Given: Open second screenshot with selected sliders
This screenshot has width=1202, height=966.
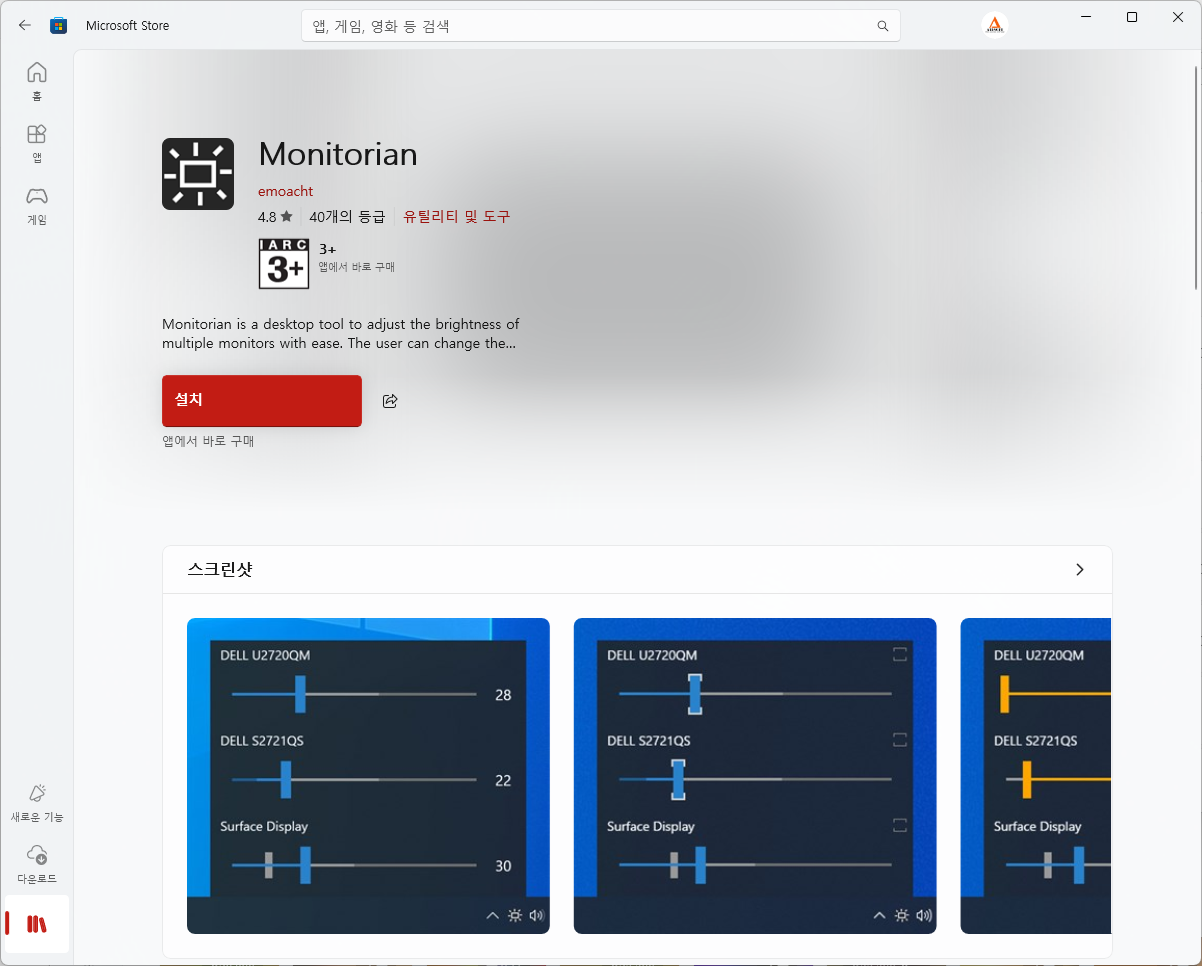Looking at the screenshot, I should pyautogui.click(x=755, y=776).
